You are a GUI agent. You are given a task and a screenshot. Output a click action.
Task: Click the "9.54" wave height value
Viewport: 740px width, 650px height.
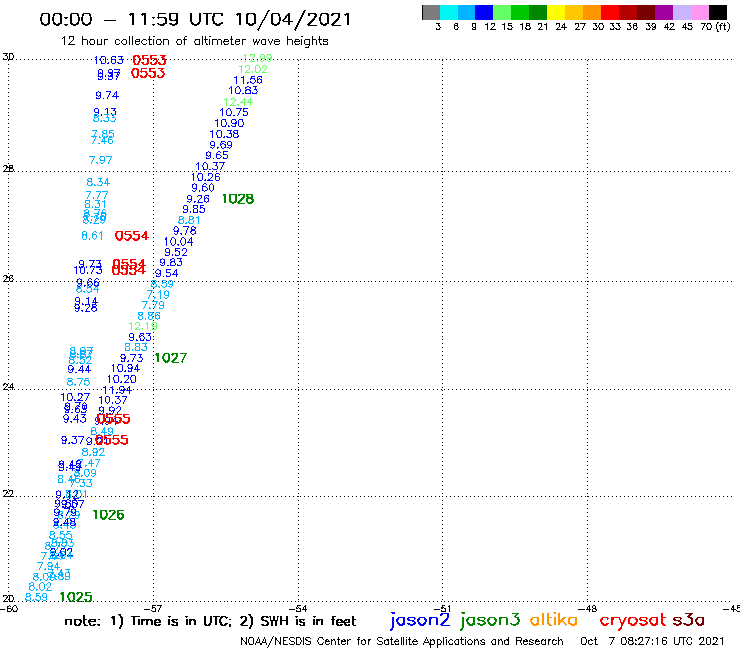167,273
